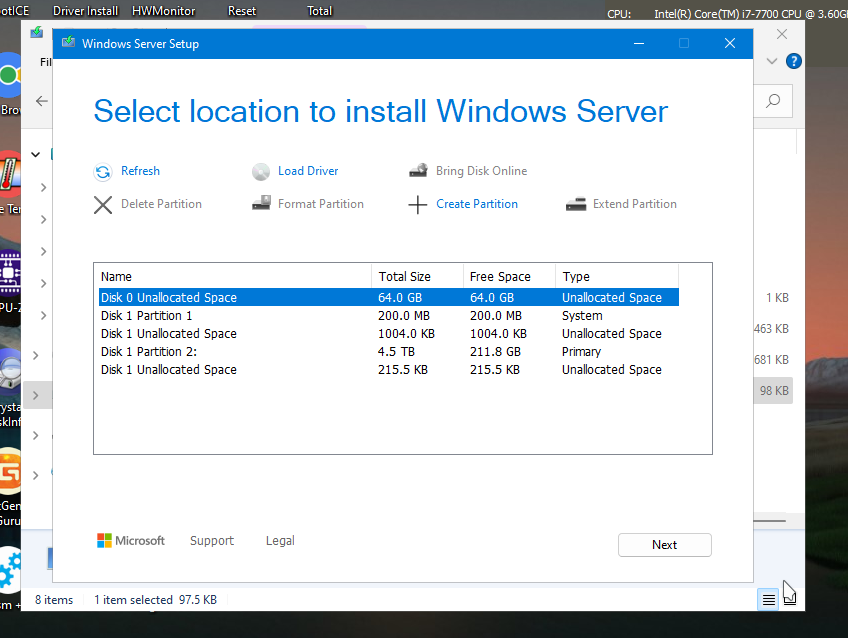Click the back arrow in the background window
The image size is (848, 638).
pos(42,101)
